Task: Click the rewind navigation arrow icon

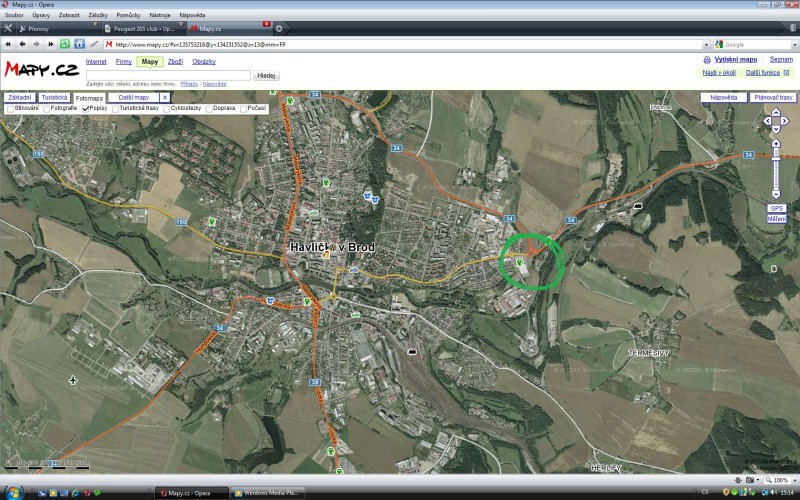Action: click(8, 44)
